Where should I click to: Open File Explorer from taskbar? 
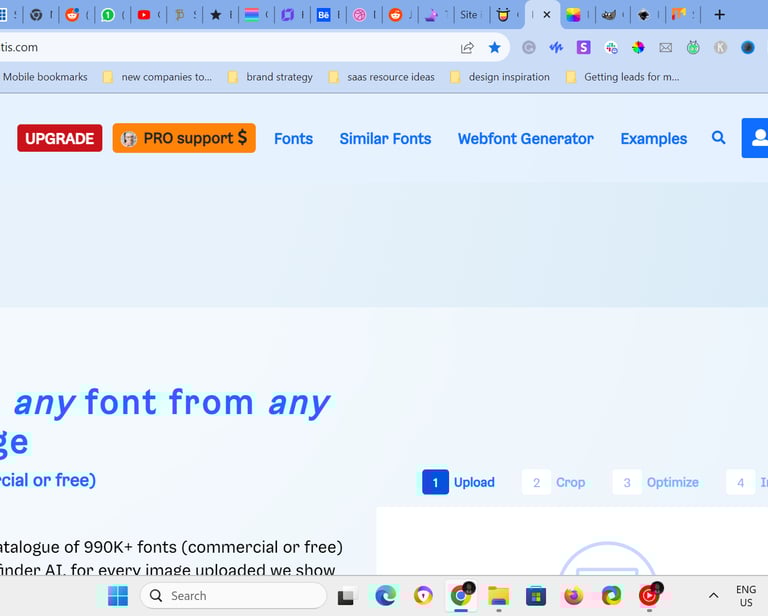point(499,596)
